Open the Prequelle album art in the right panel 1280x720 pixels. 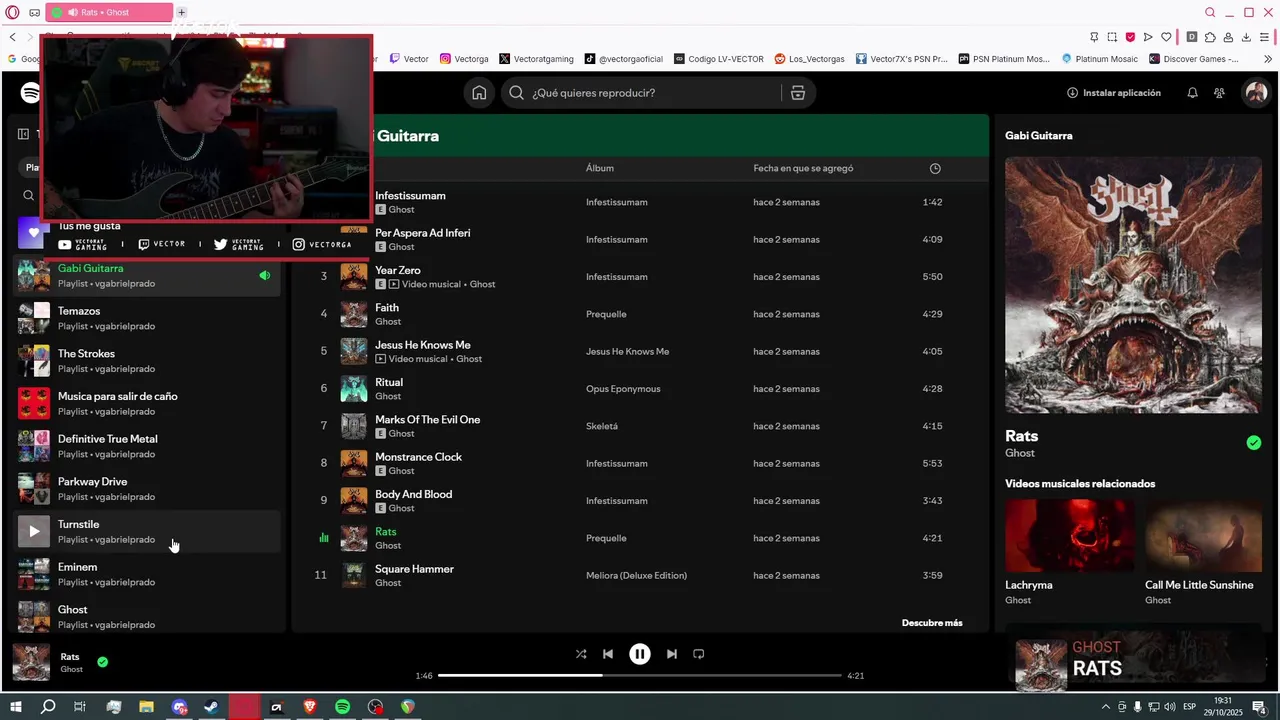click(x=1133, y=285)
